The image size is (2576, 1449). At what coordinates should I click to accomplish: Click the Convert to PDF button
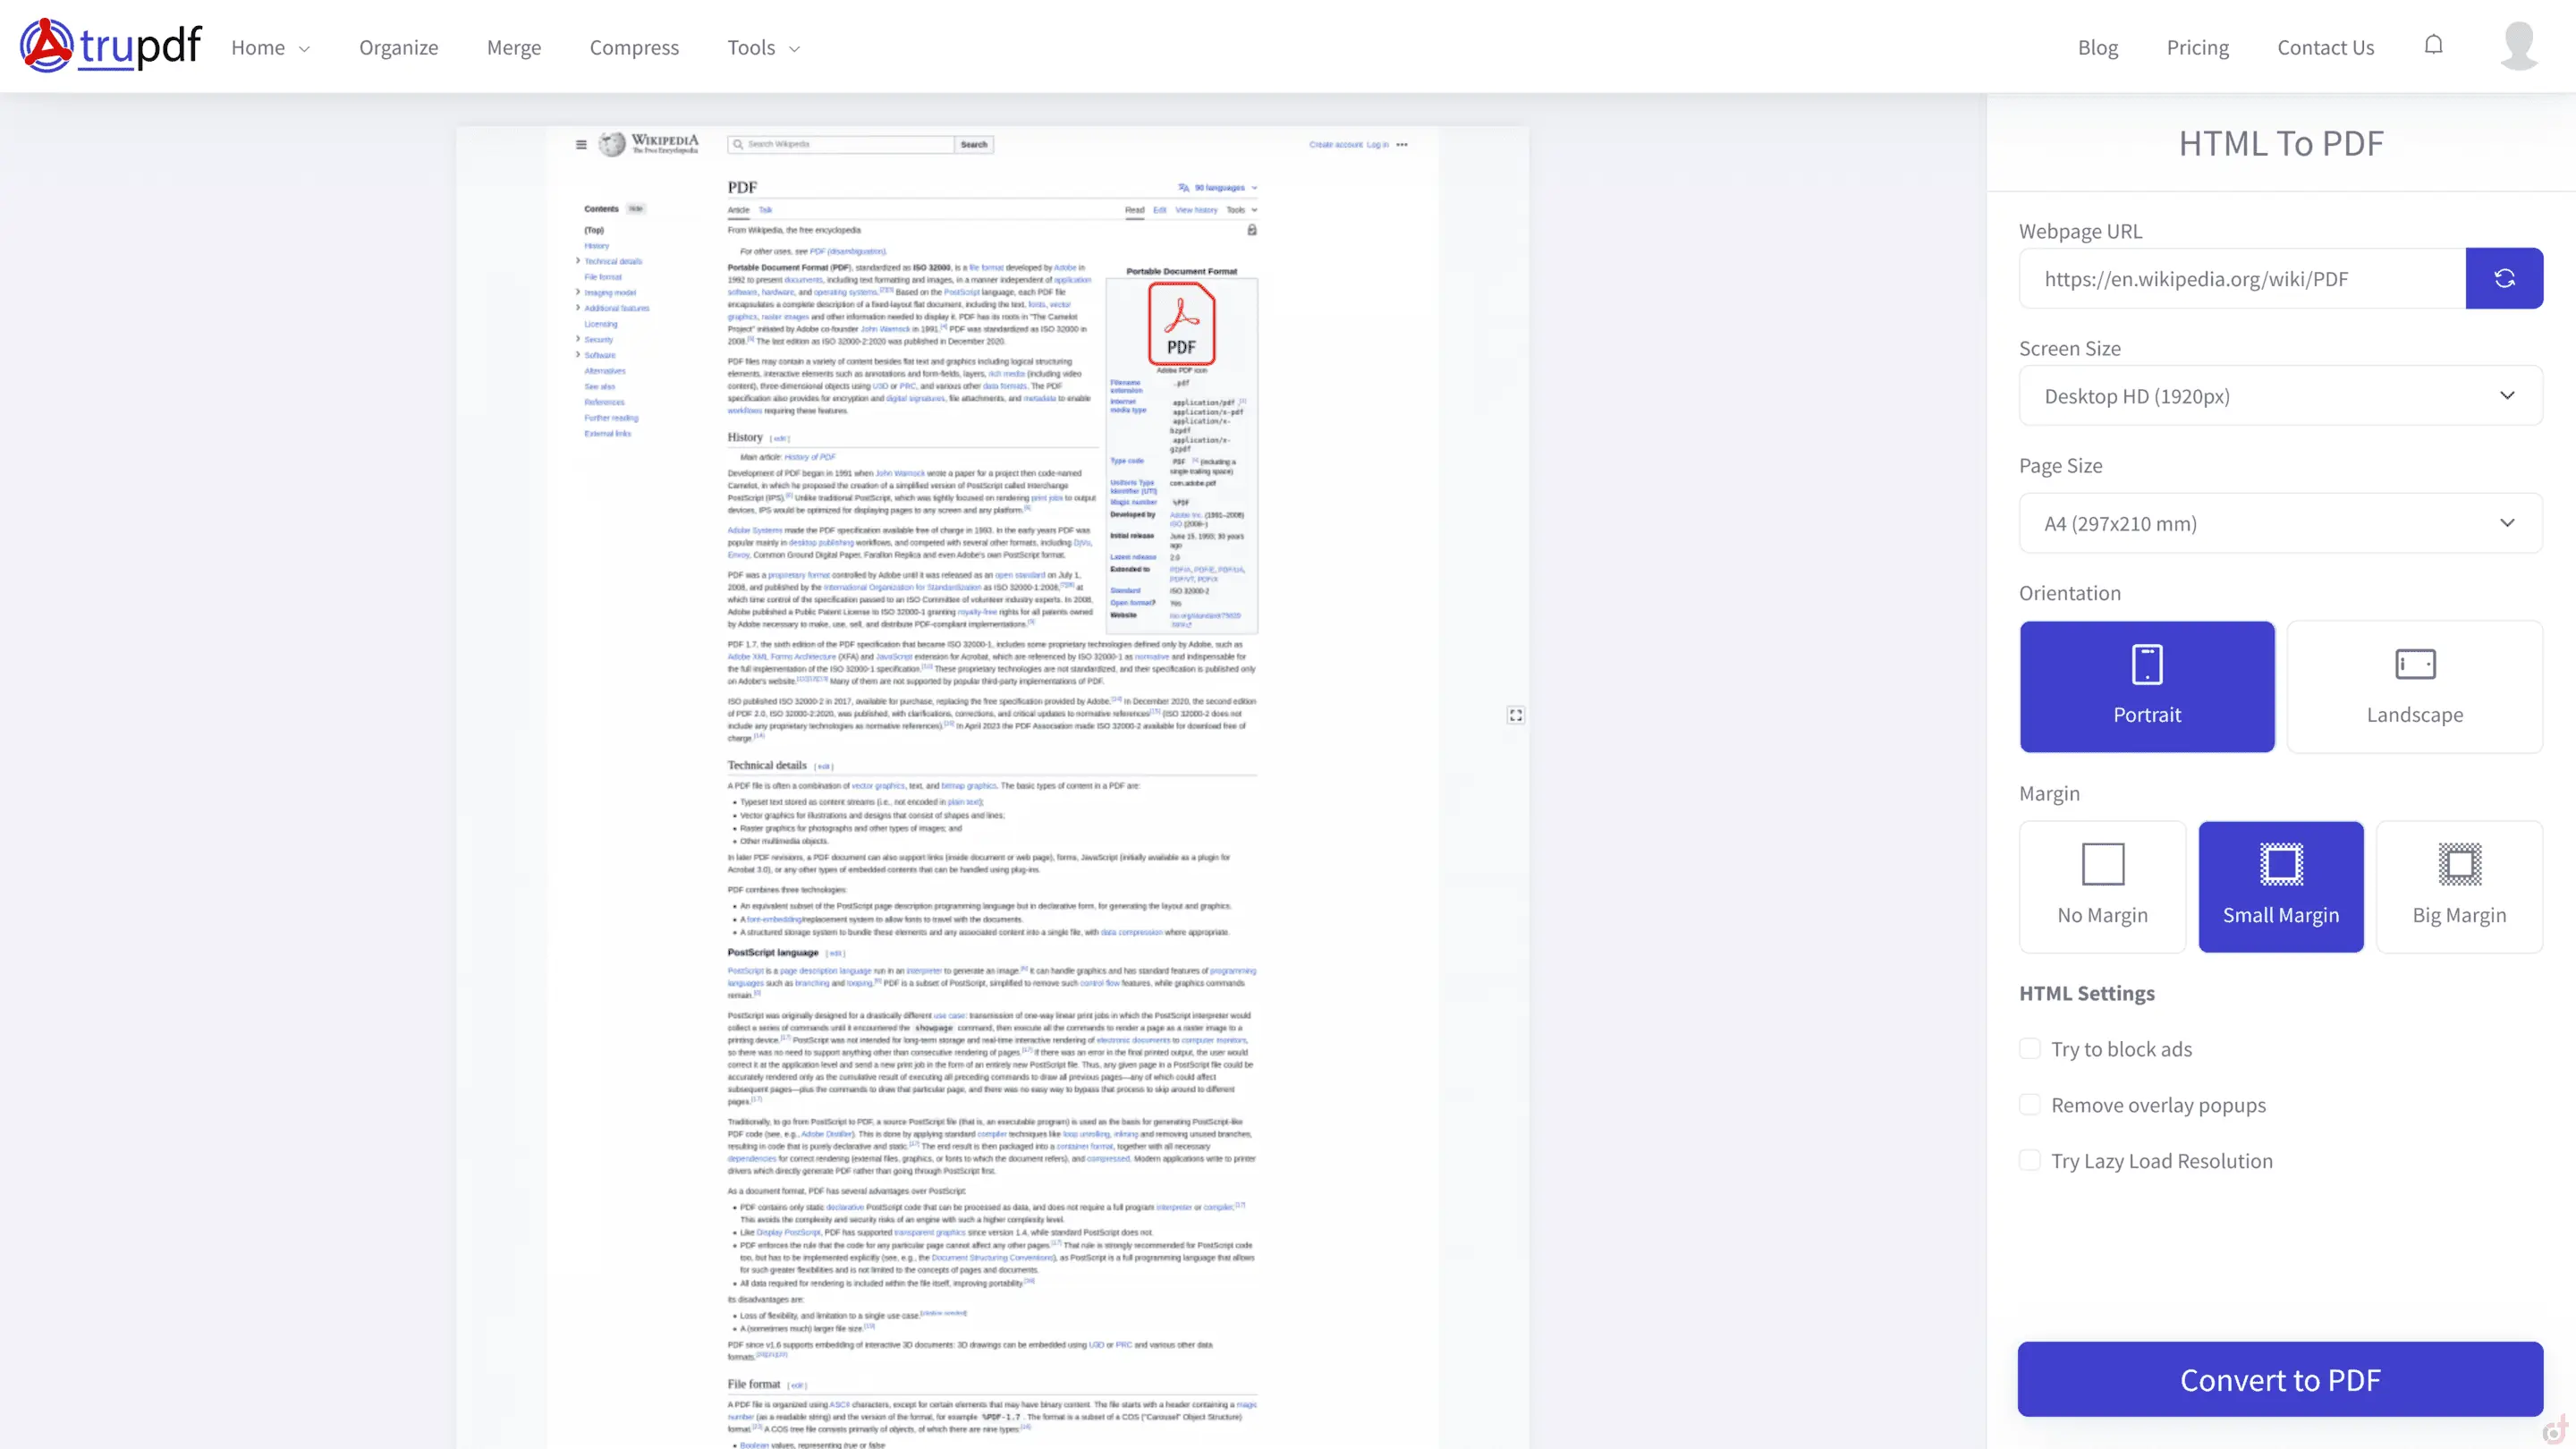click(x=2280, y=1379)
